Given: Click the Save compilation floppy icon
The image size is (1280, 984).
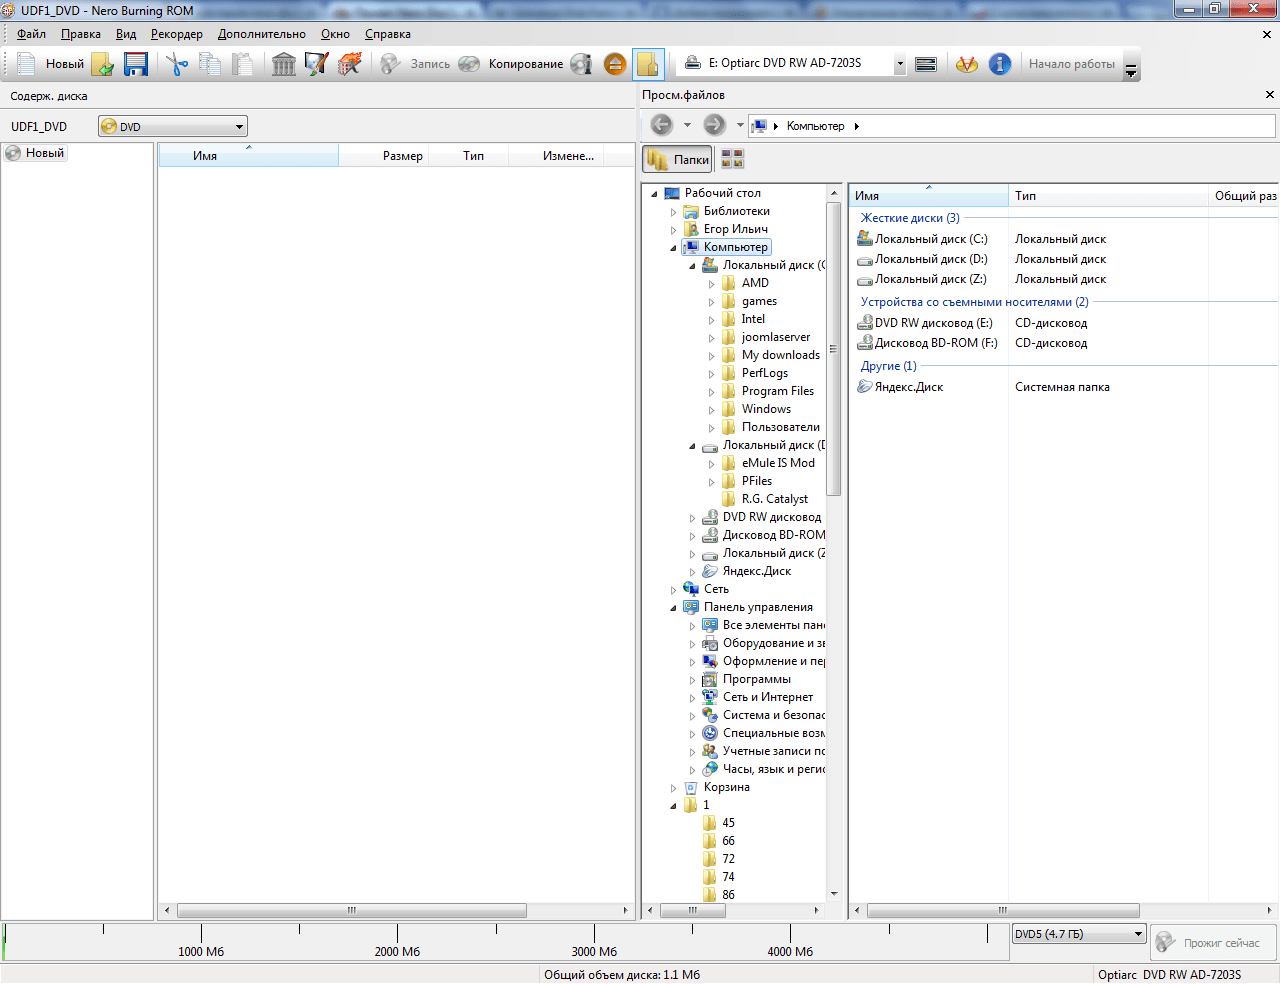Looking at the screenshot, I should tap(136, 64).
